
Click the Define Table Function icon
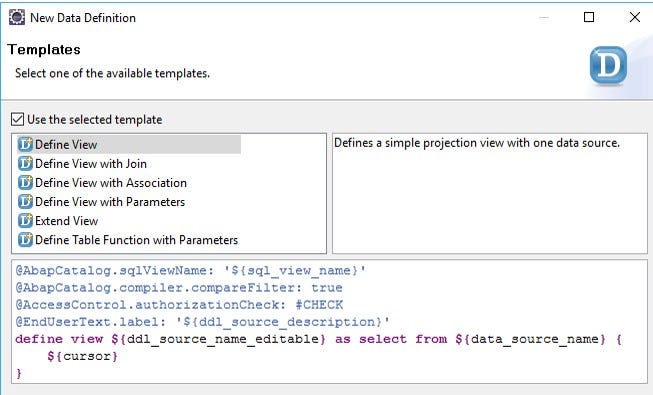25,240
